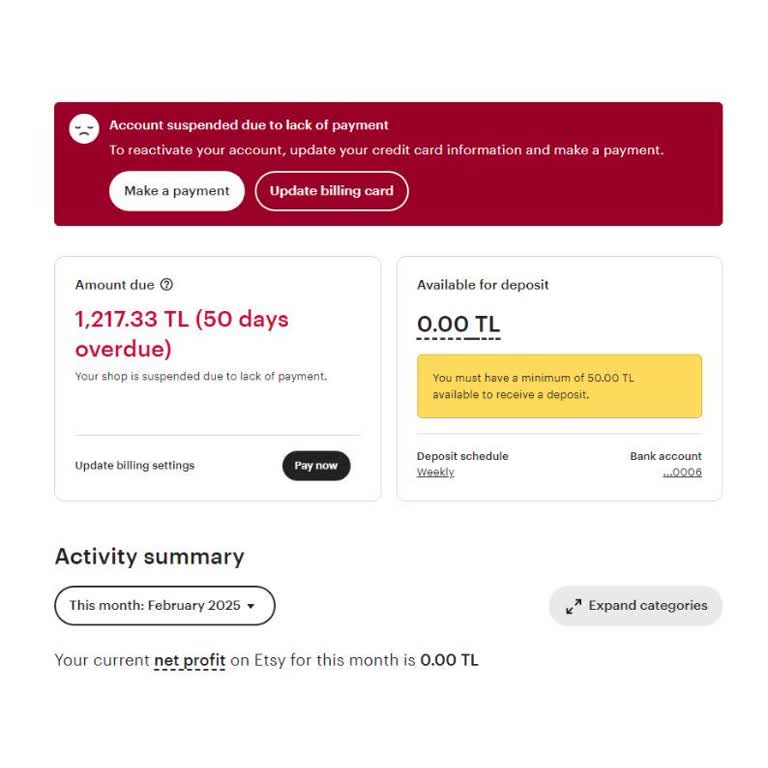
Task: Open the This month: February 2025 dropdown
Action: [x=164, y=606]
